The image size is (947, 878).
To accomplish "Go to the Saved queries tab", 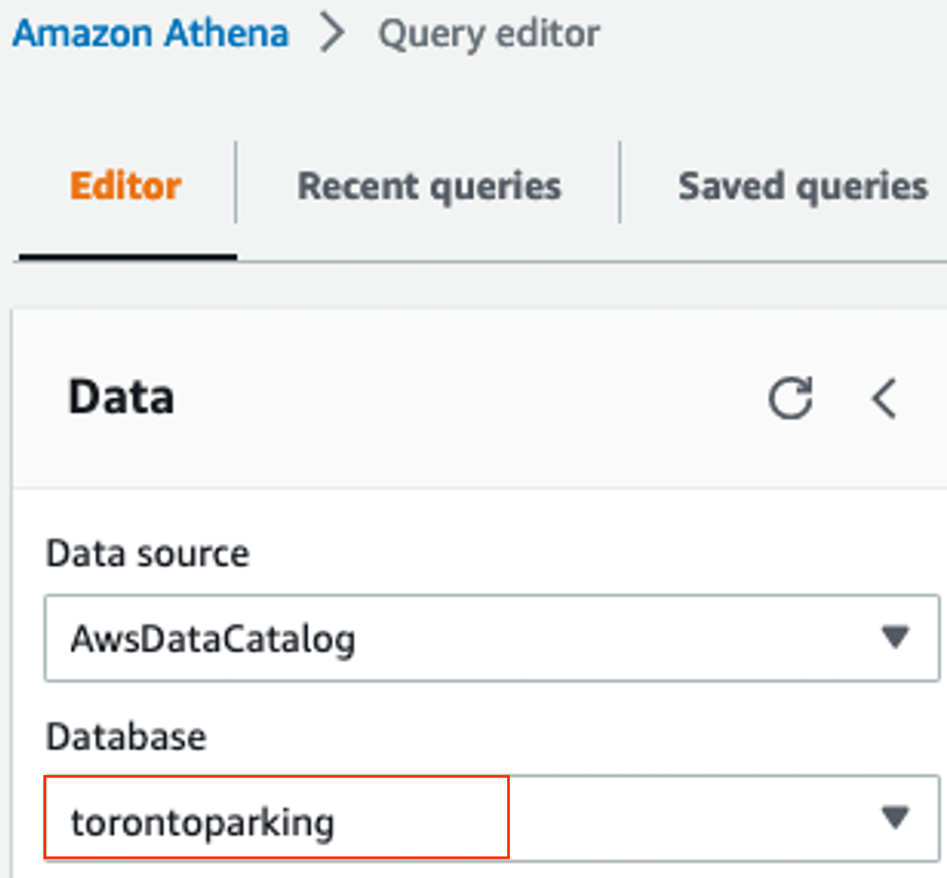I will (x=803, y=186).
